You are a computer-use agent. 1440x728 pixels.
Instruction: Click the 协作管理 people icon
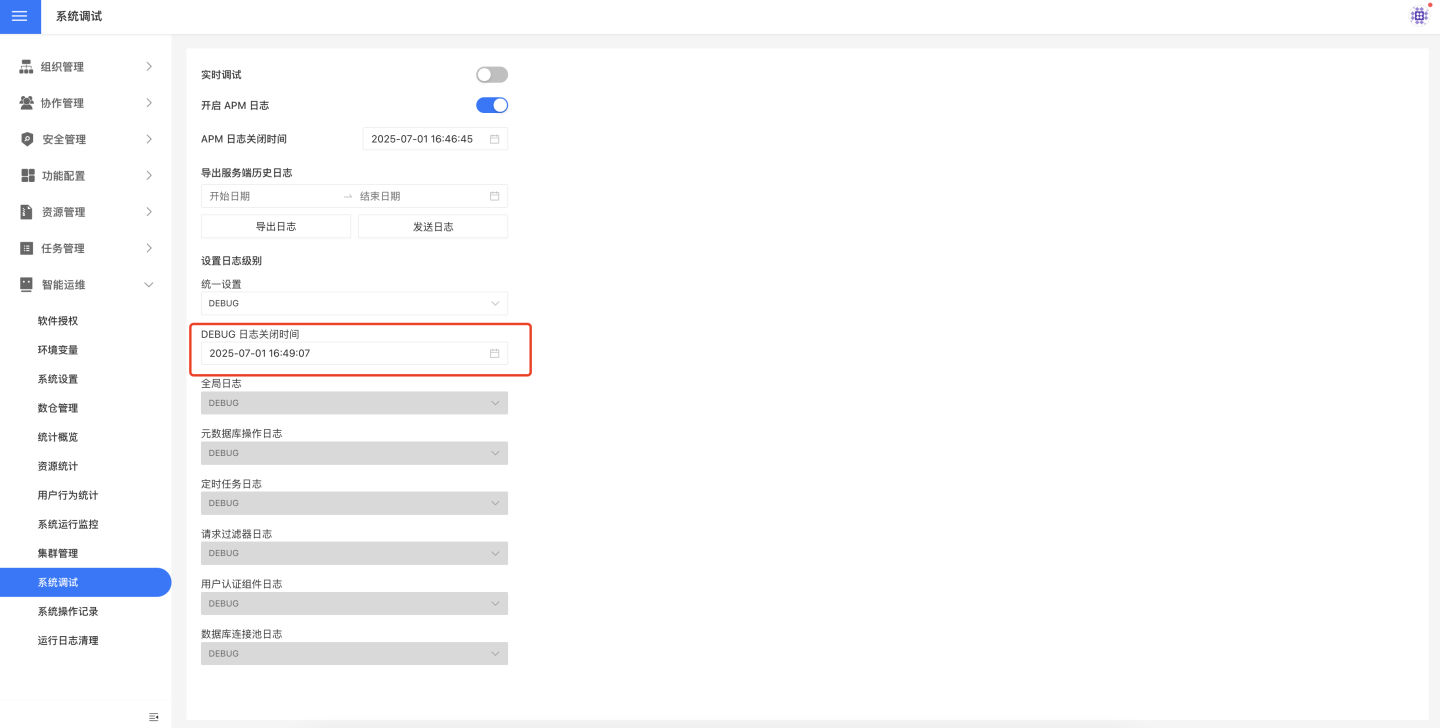point(27,103)
